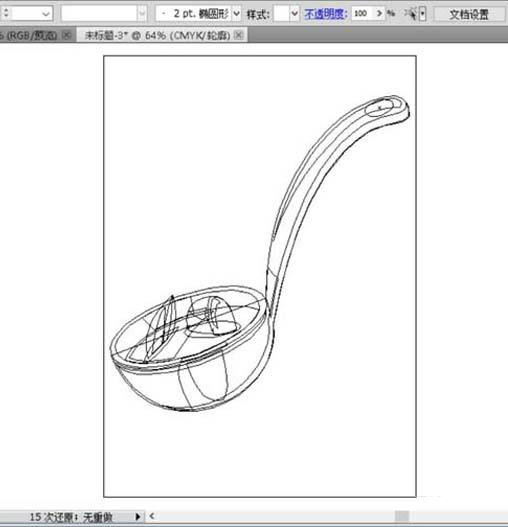Click the select similar objects icon
This screenshot has height=527, width=508.
411,13
